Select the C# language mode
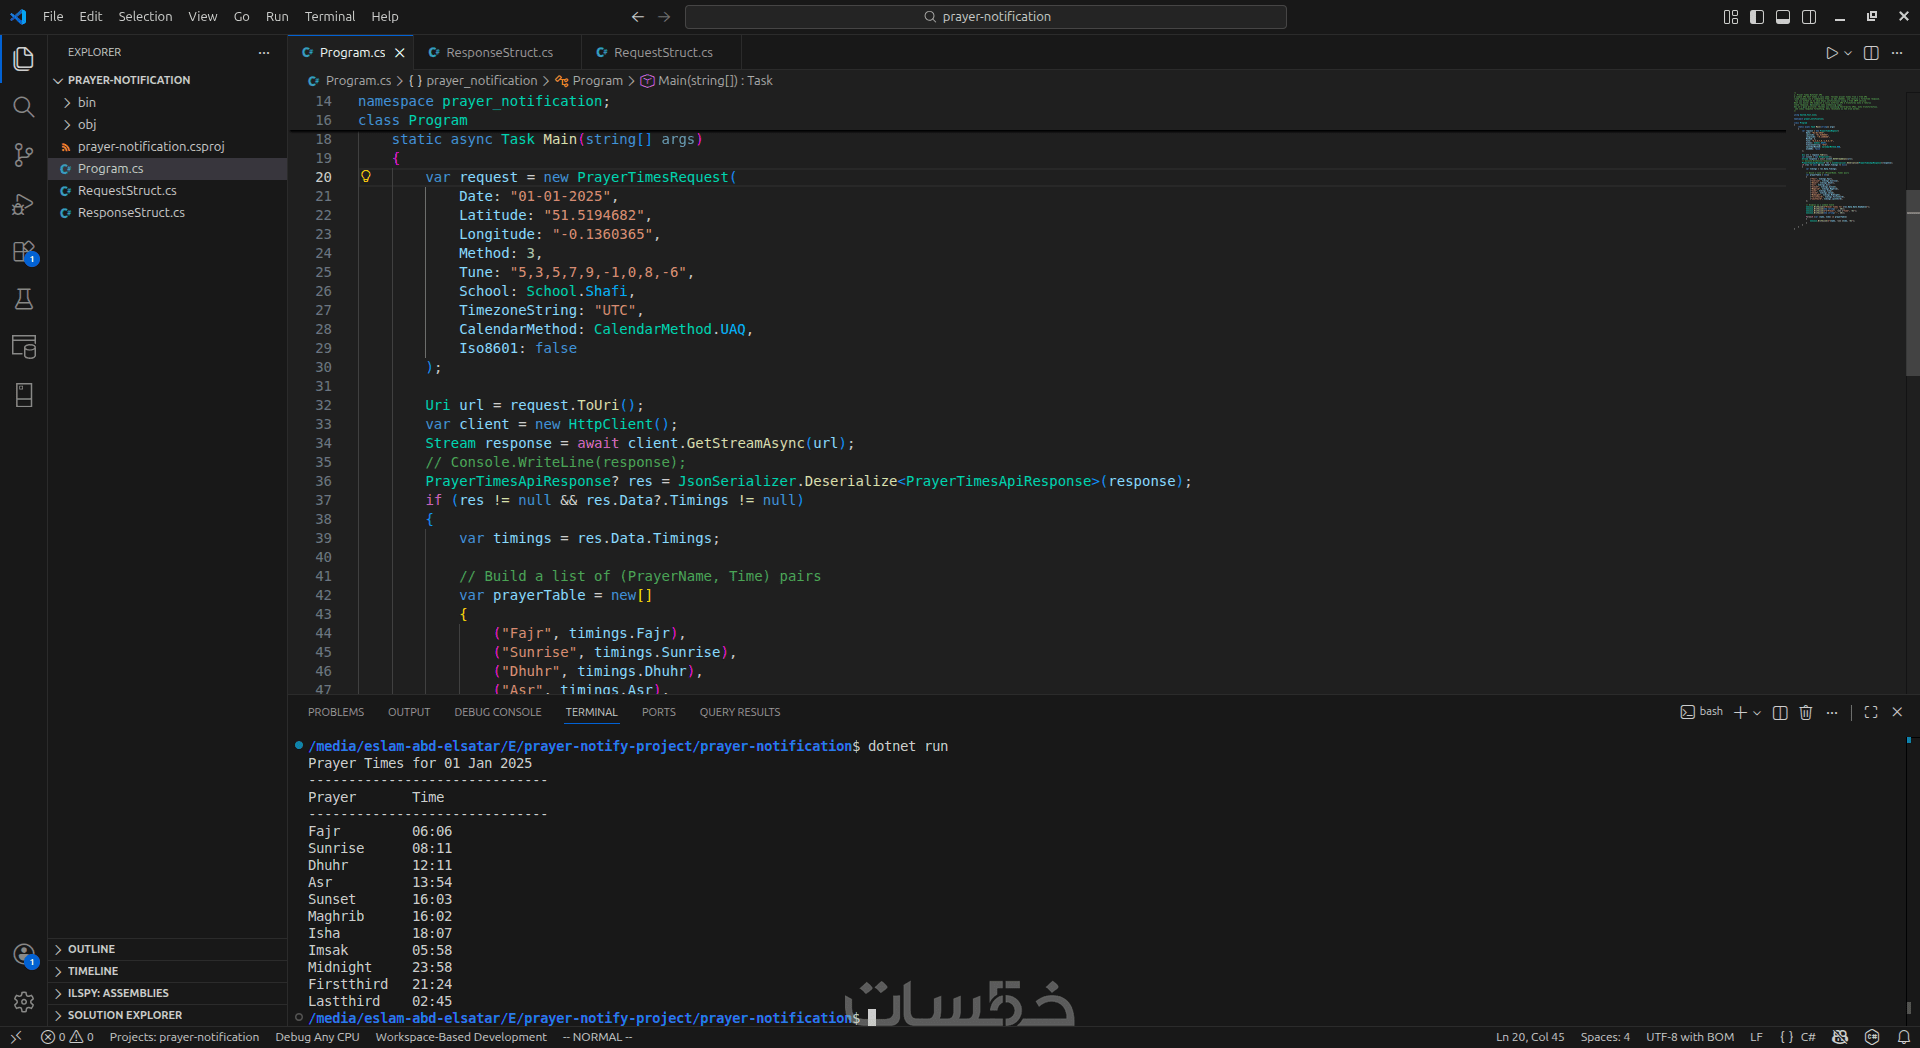 [1808, 1037]
